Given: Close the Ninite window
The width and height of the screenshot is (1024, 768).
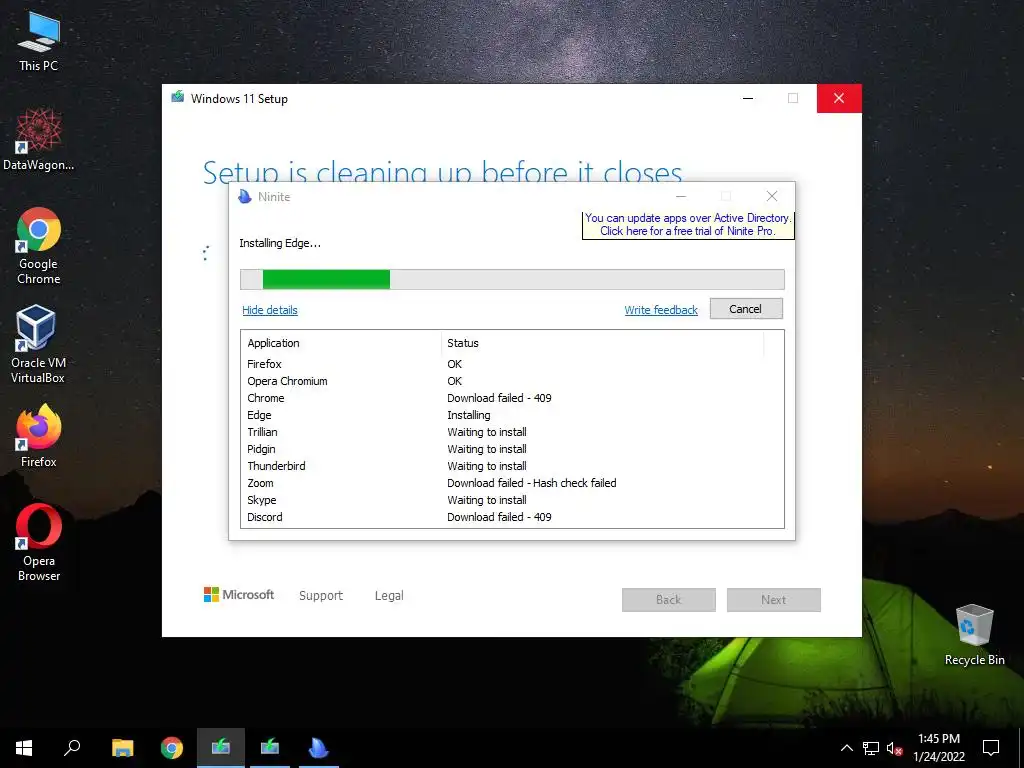Looking at the screenshot, I should [x=772, y=196].
